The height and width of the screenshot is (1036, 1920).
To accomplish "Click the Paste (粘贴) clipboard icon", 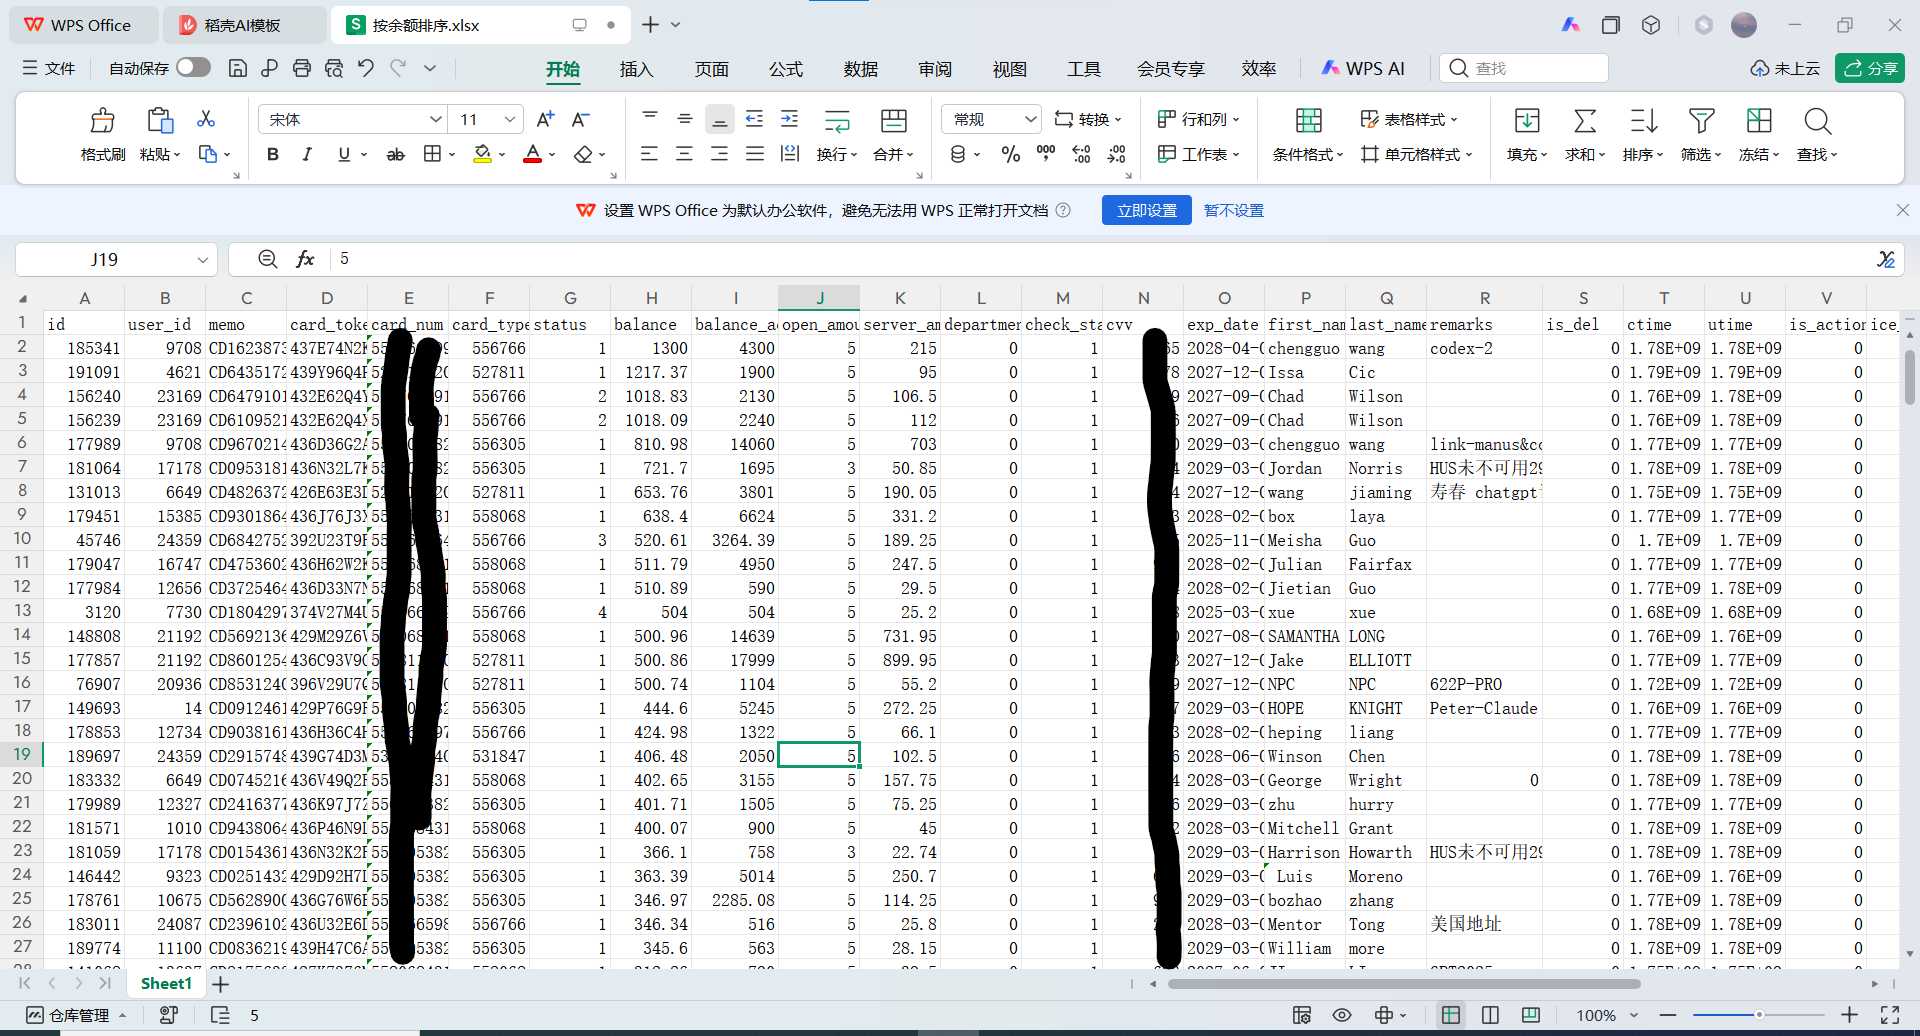I will coord(160,121).
